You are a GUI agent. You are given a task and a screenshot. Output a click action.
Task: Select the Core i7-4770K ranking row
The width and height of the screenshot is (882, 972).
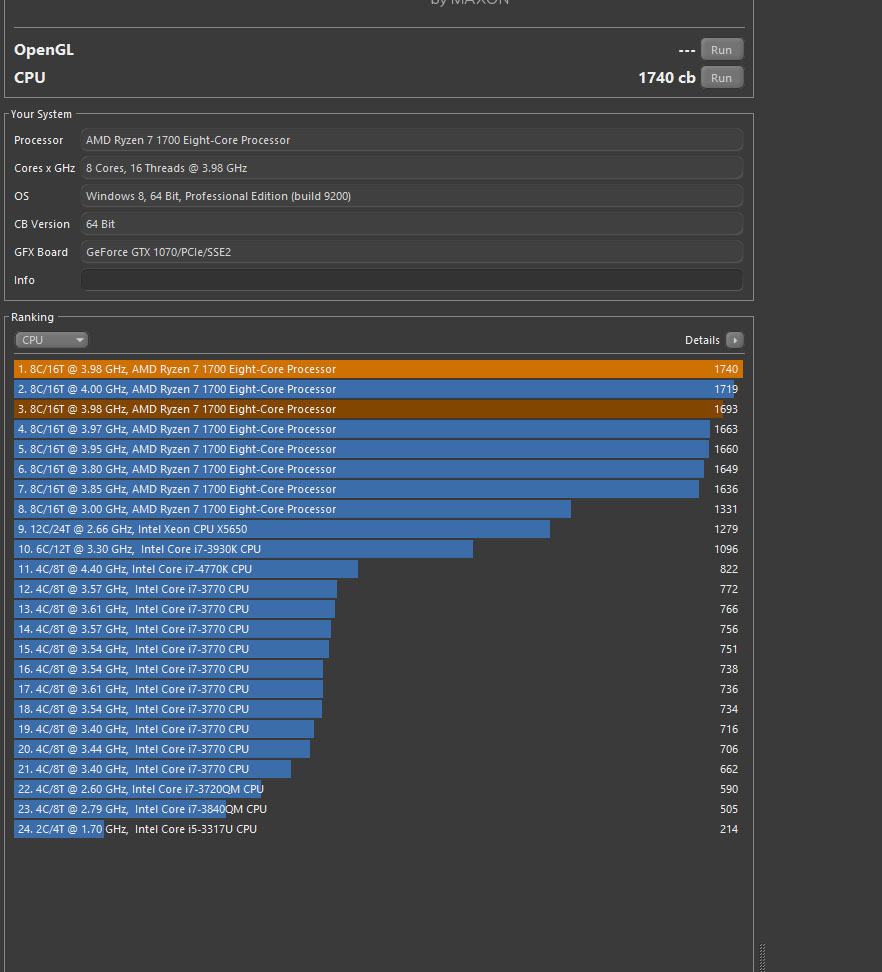[378, 569]
